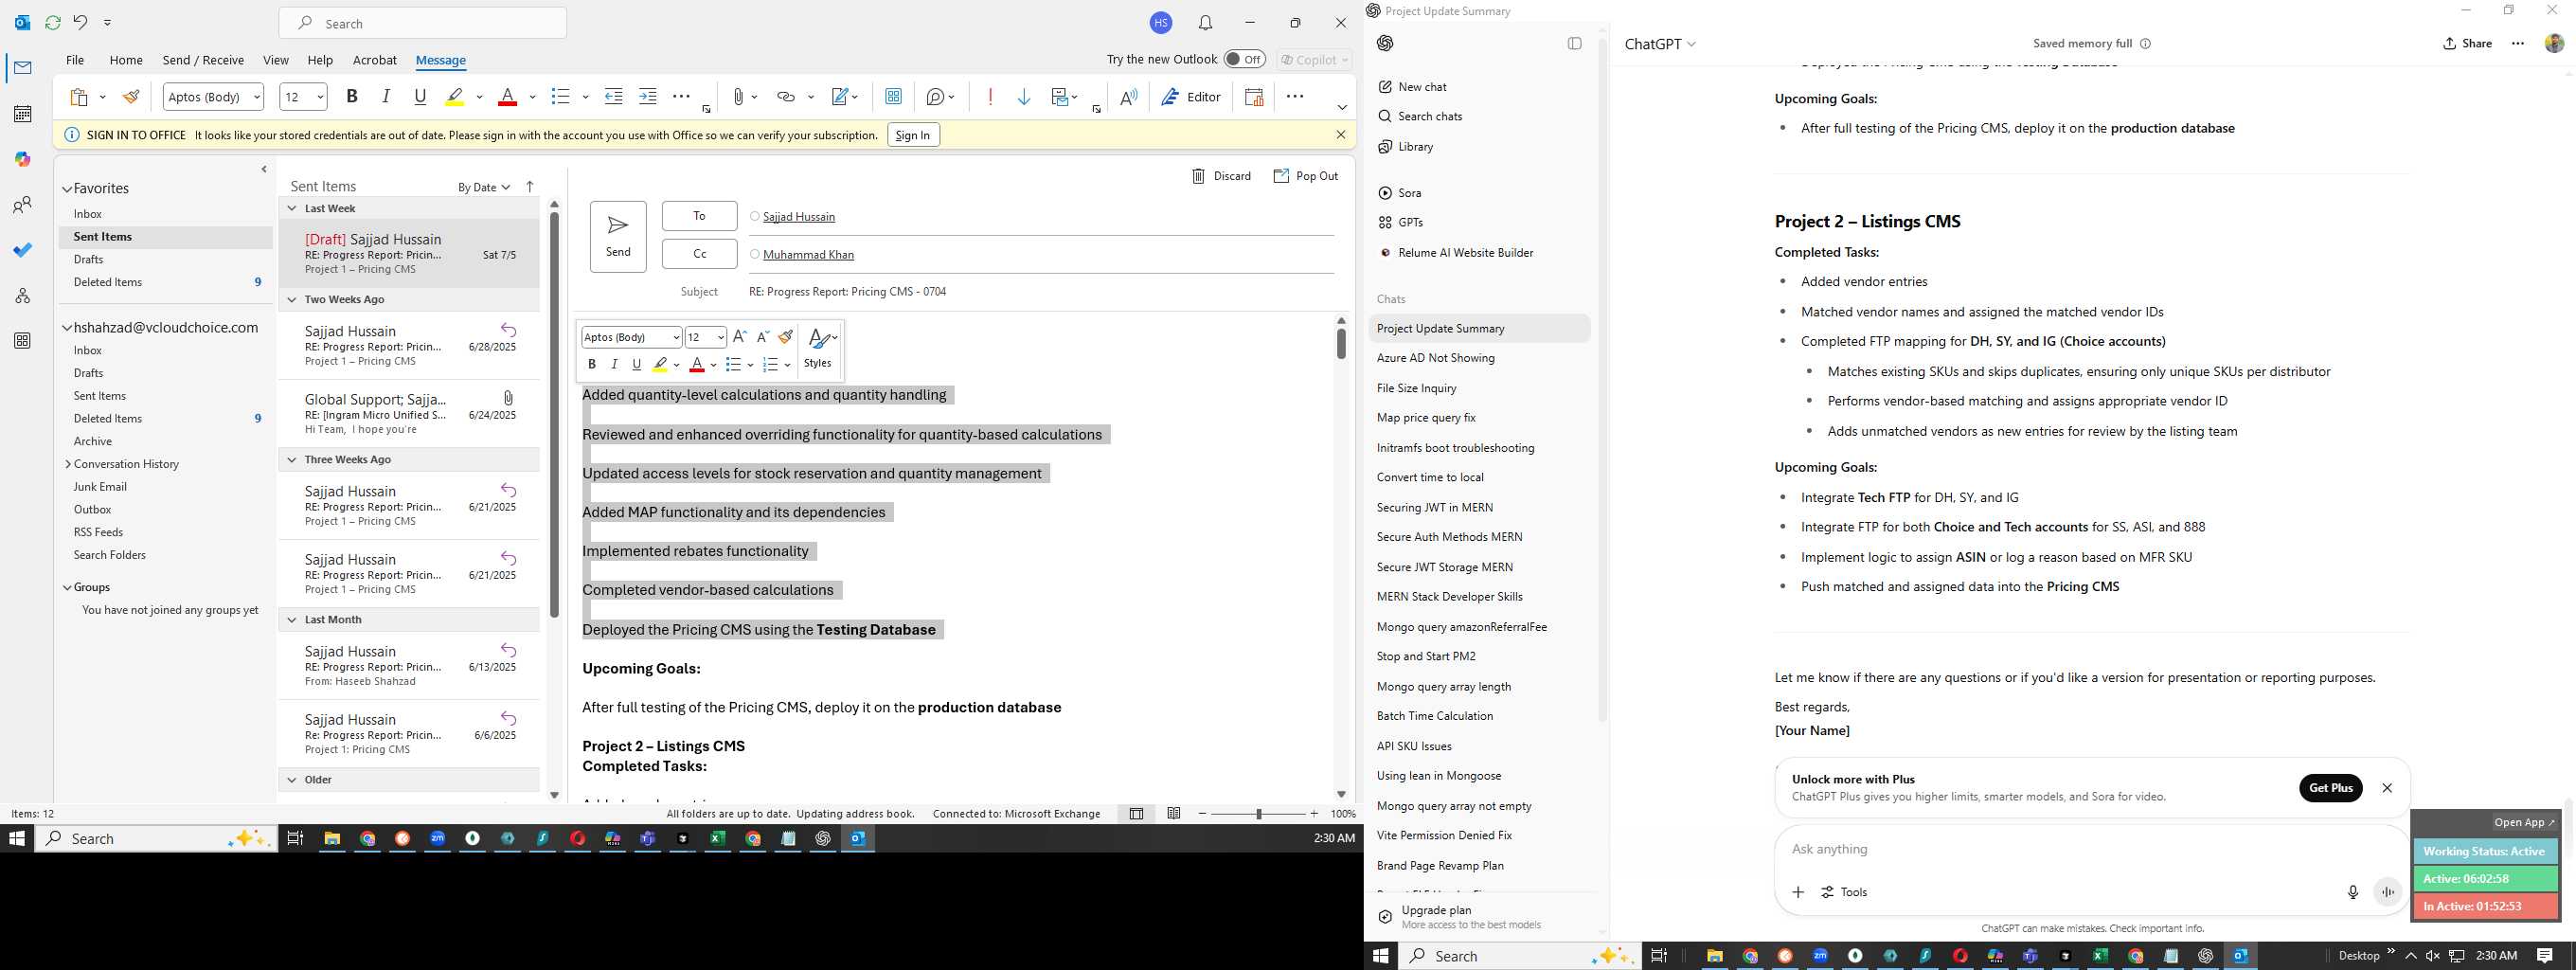Toggle Bold in the Outlook ribbon
2576x970 pixels.
point(352,97)
